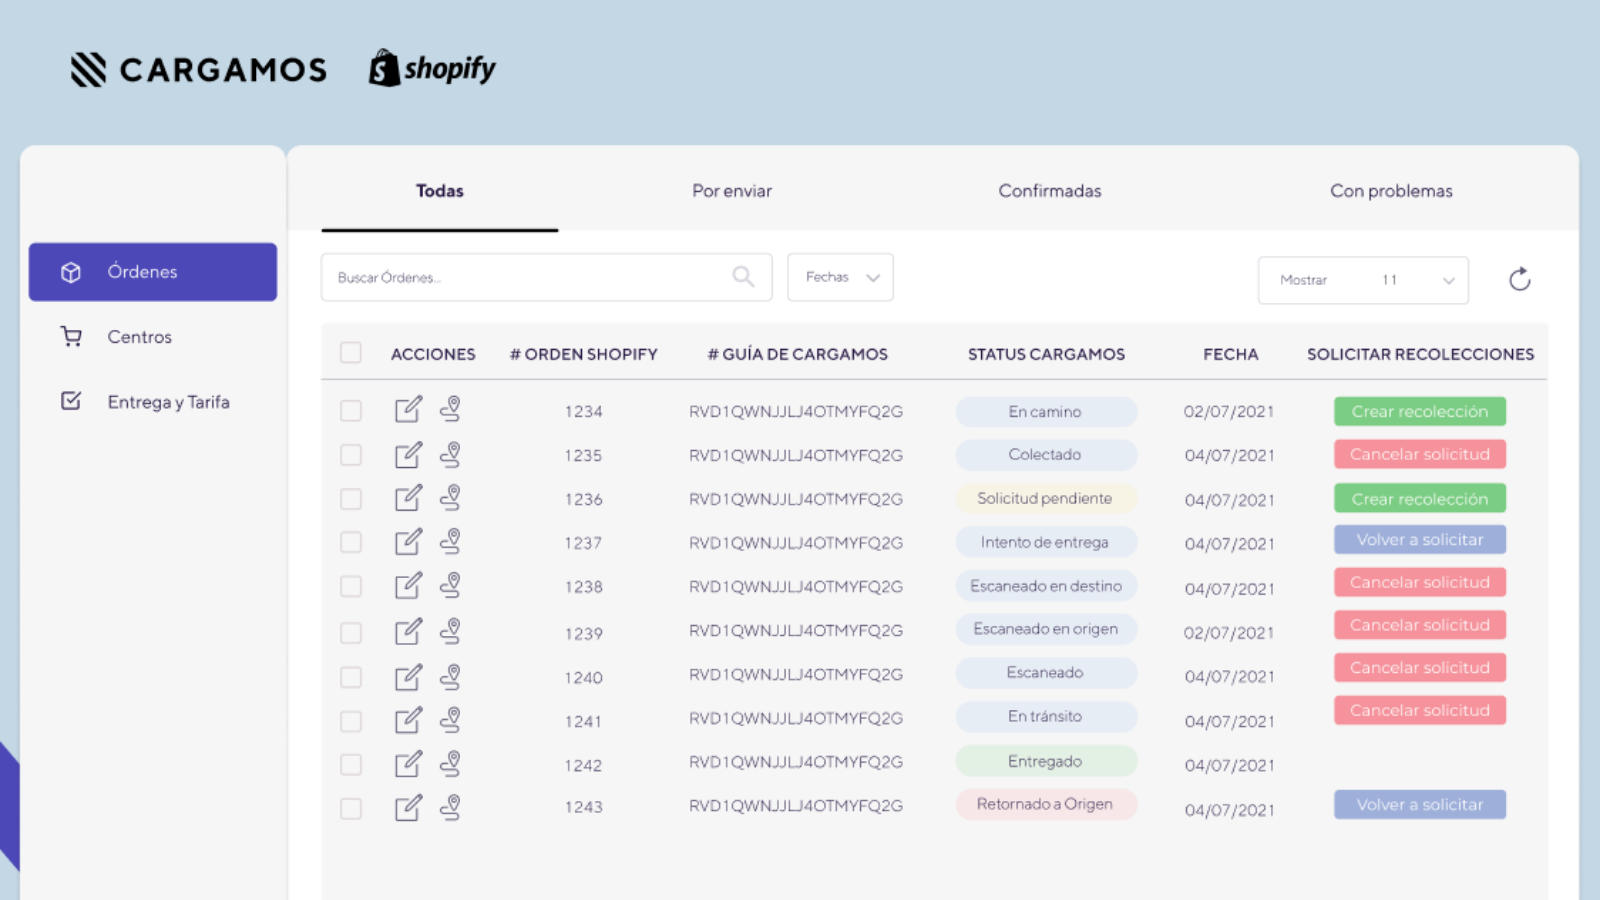Go to Centros in the sidebar
This screenshot has height=900, width=1600.
point(139,337)
